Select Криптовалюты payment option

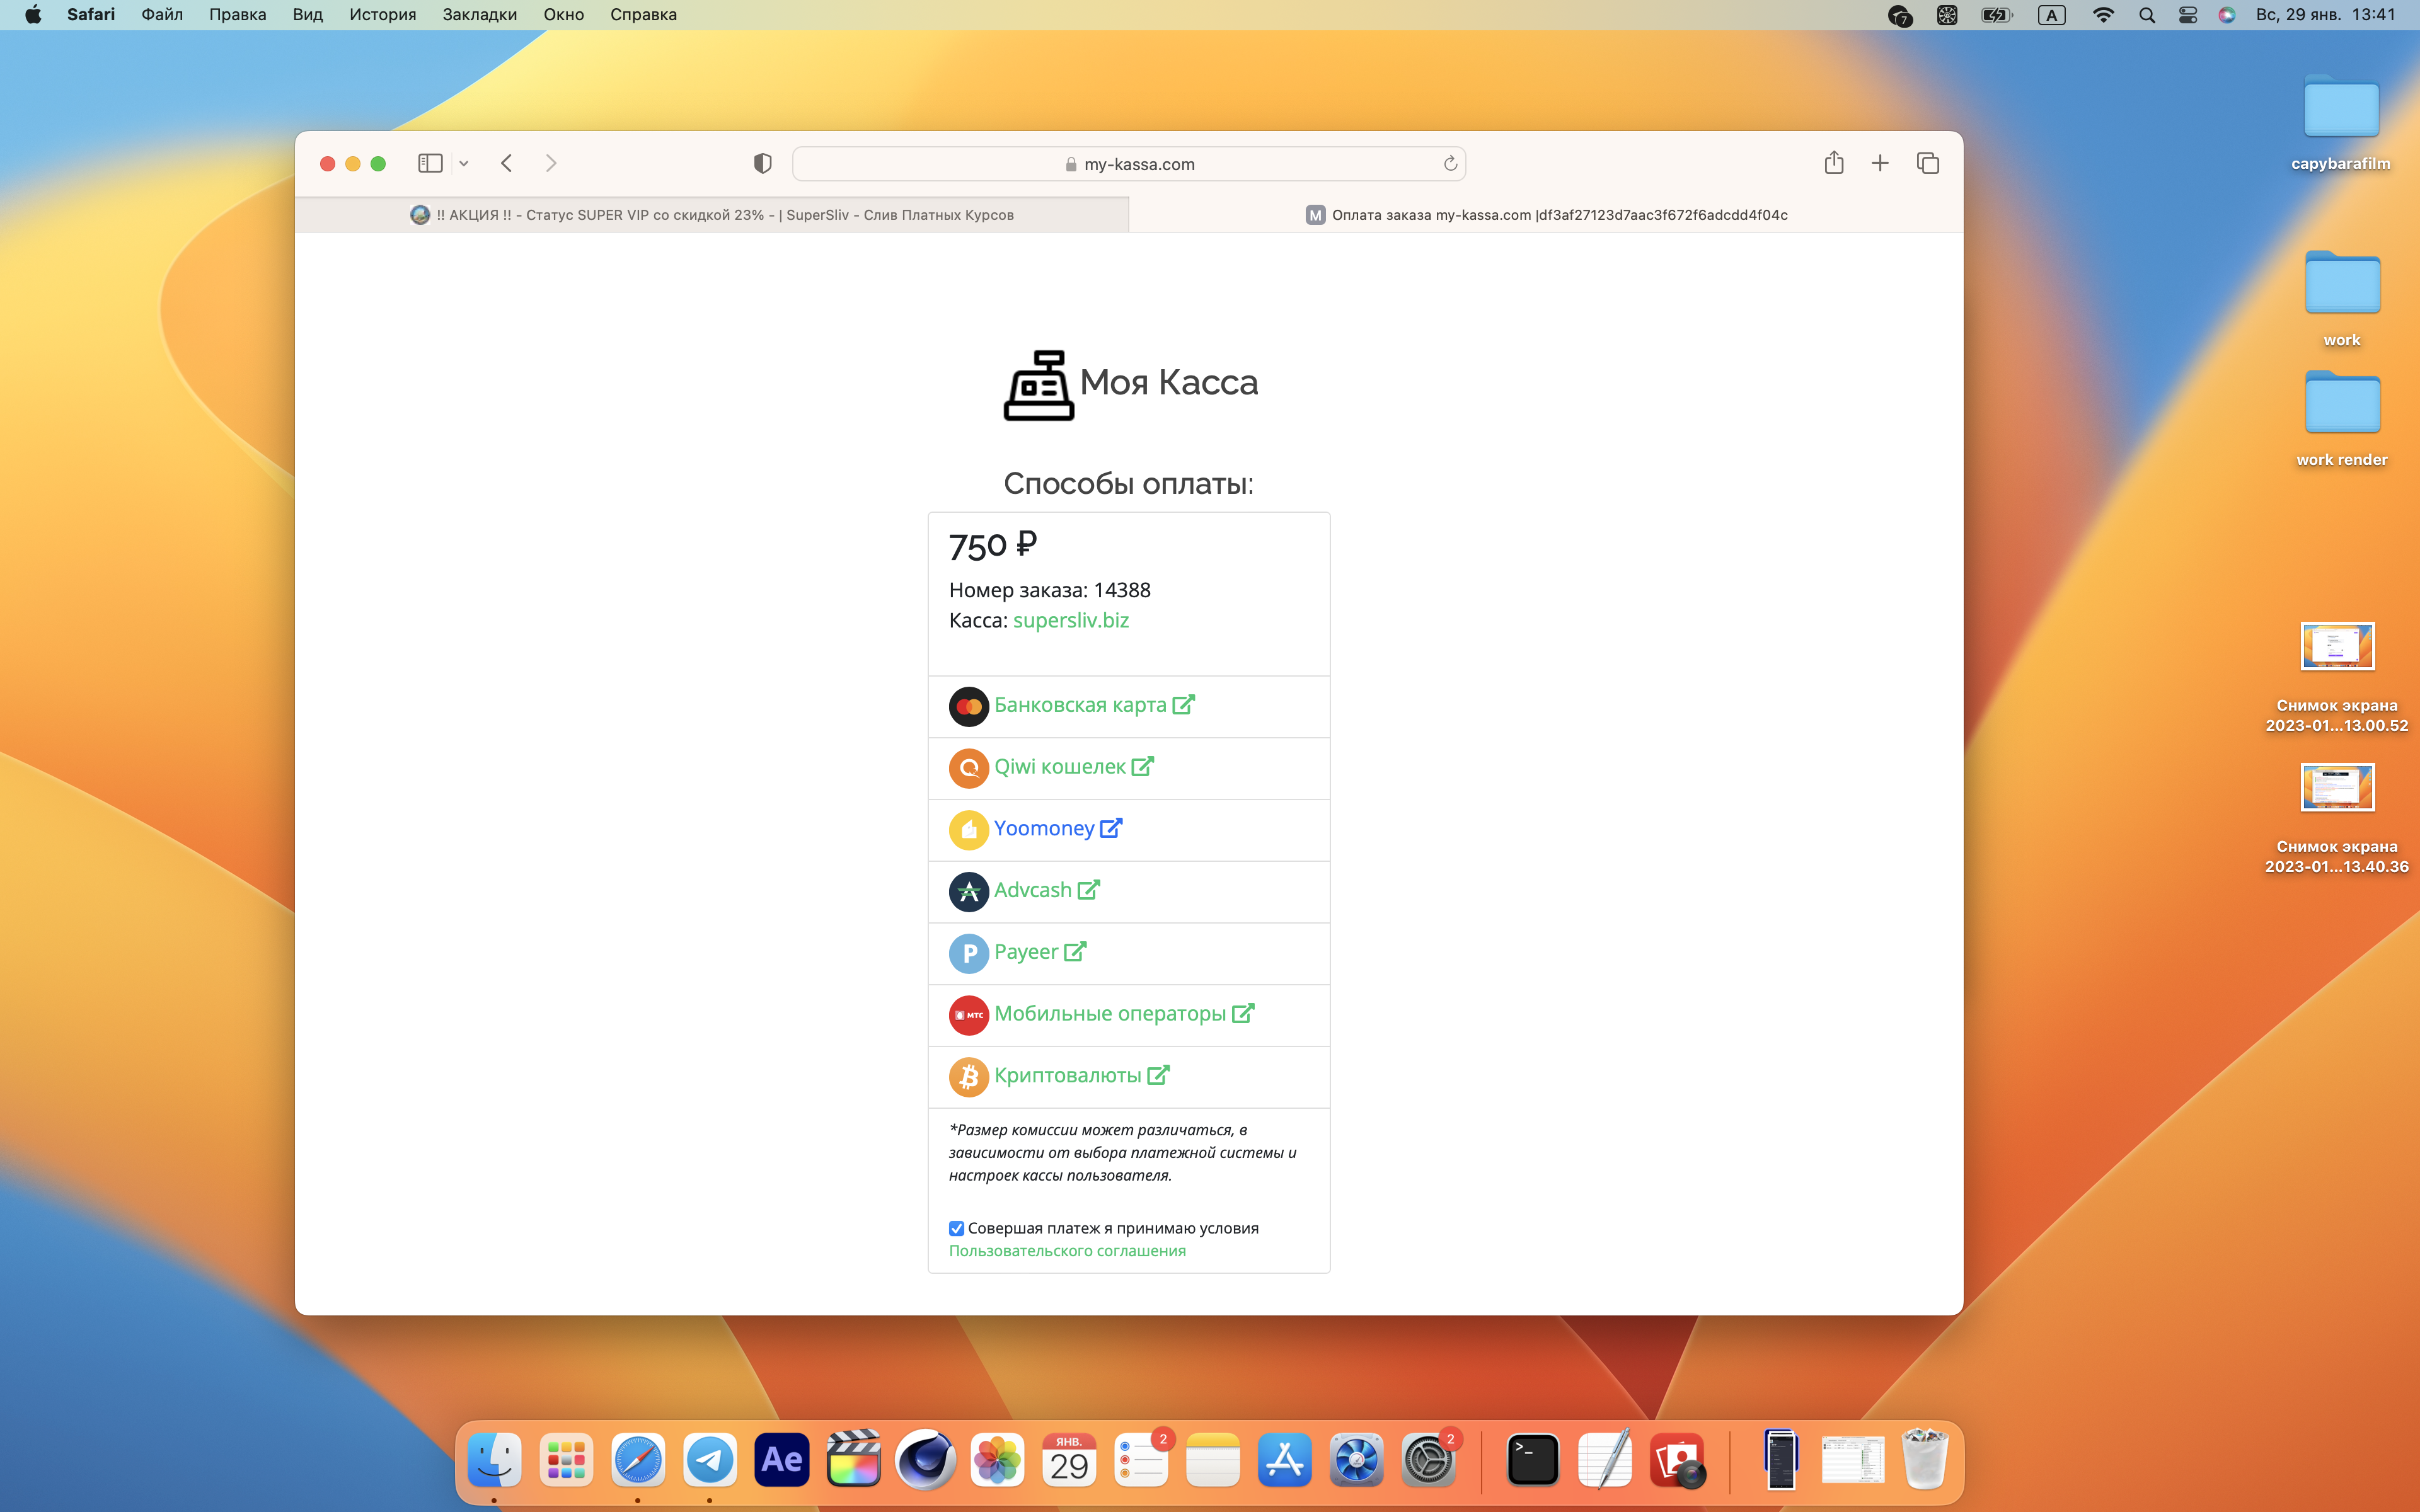coord(1082,1076)
